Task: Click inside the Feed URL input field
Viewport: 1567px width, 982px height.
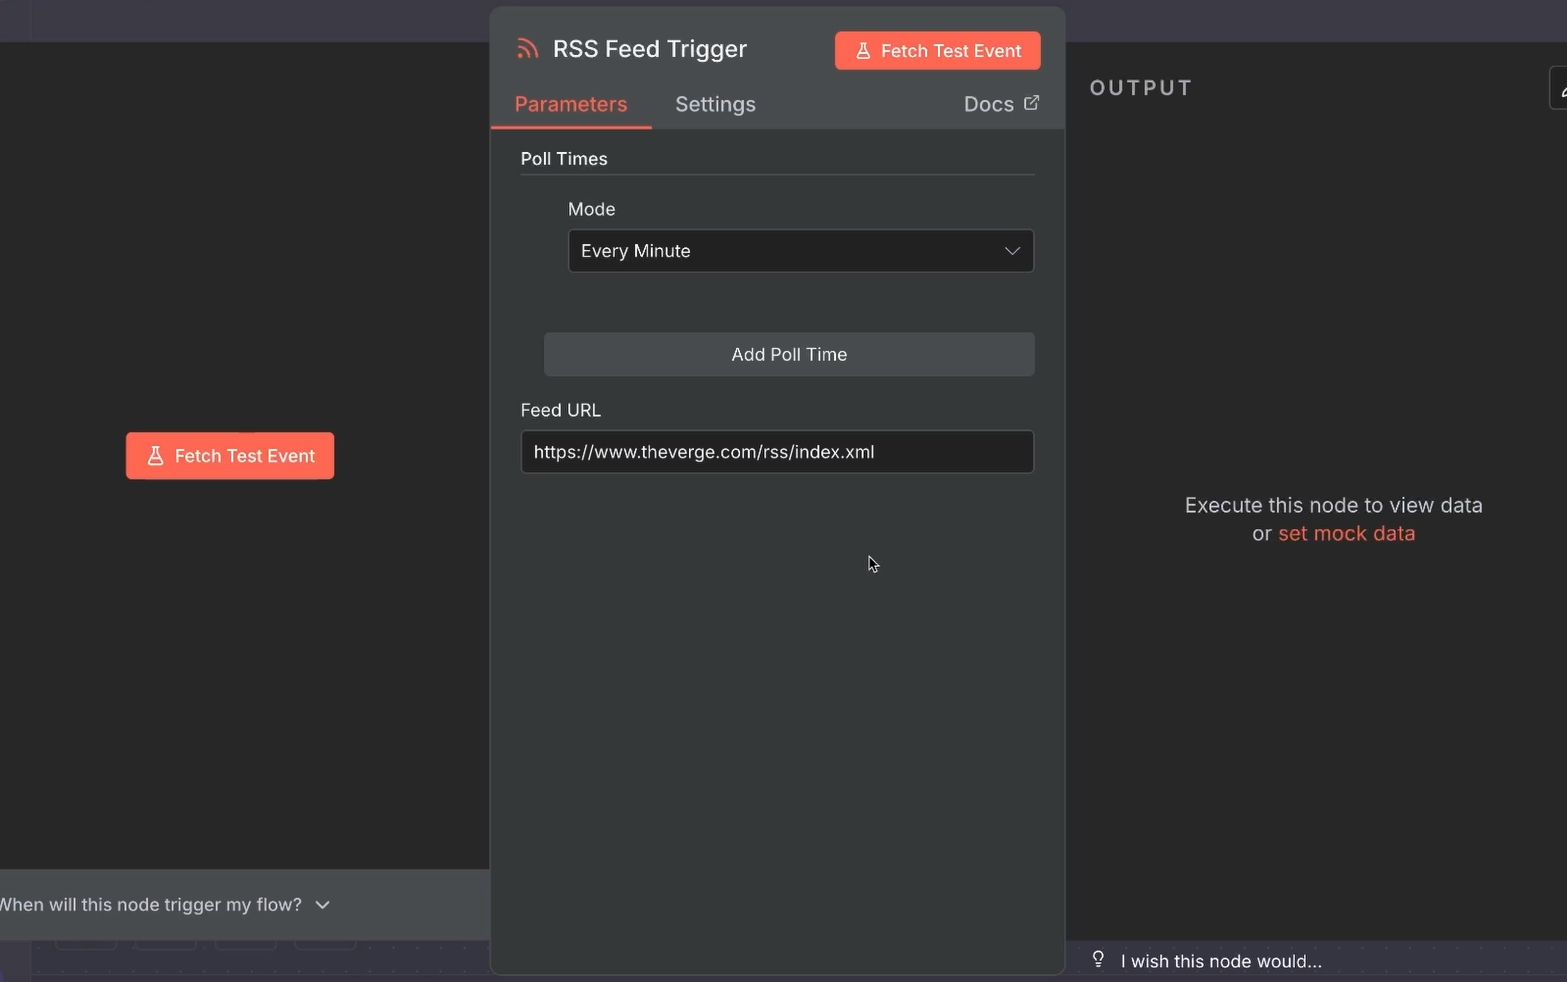Action: pos(776,452)
